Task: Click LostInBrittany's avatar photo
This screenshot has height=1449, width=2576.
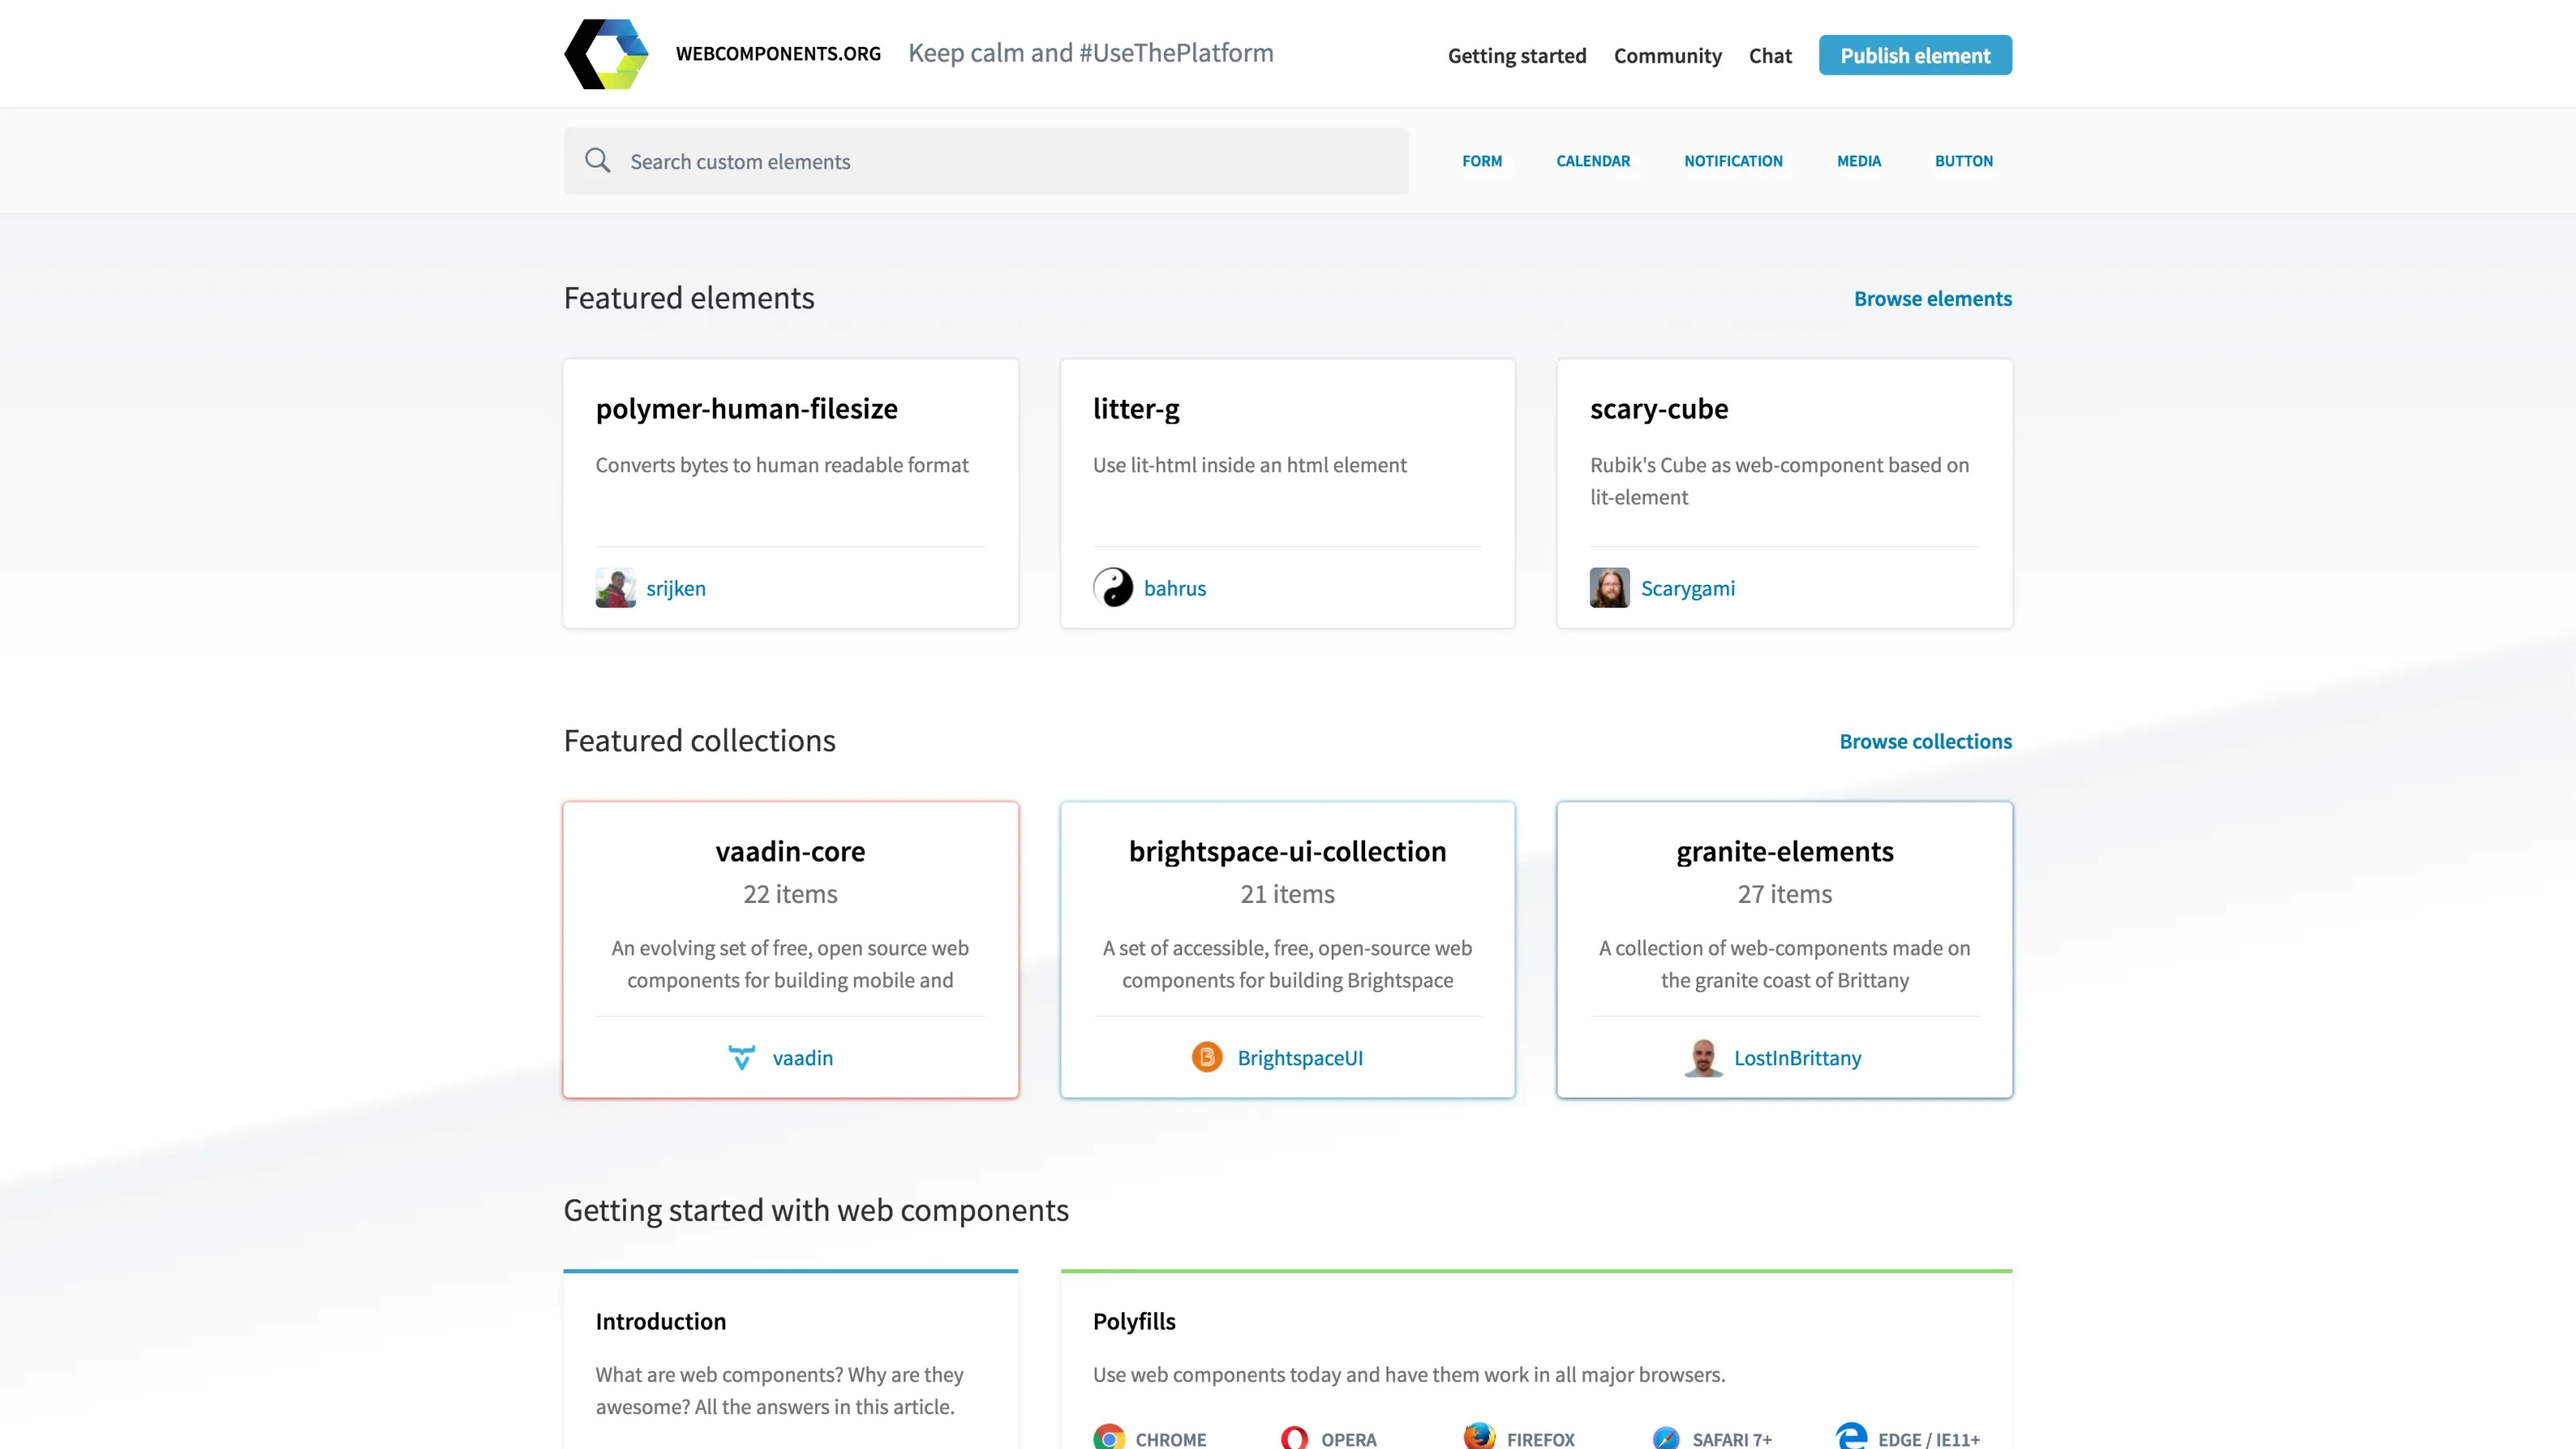Action: [1703, 1057]
